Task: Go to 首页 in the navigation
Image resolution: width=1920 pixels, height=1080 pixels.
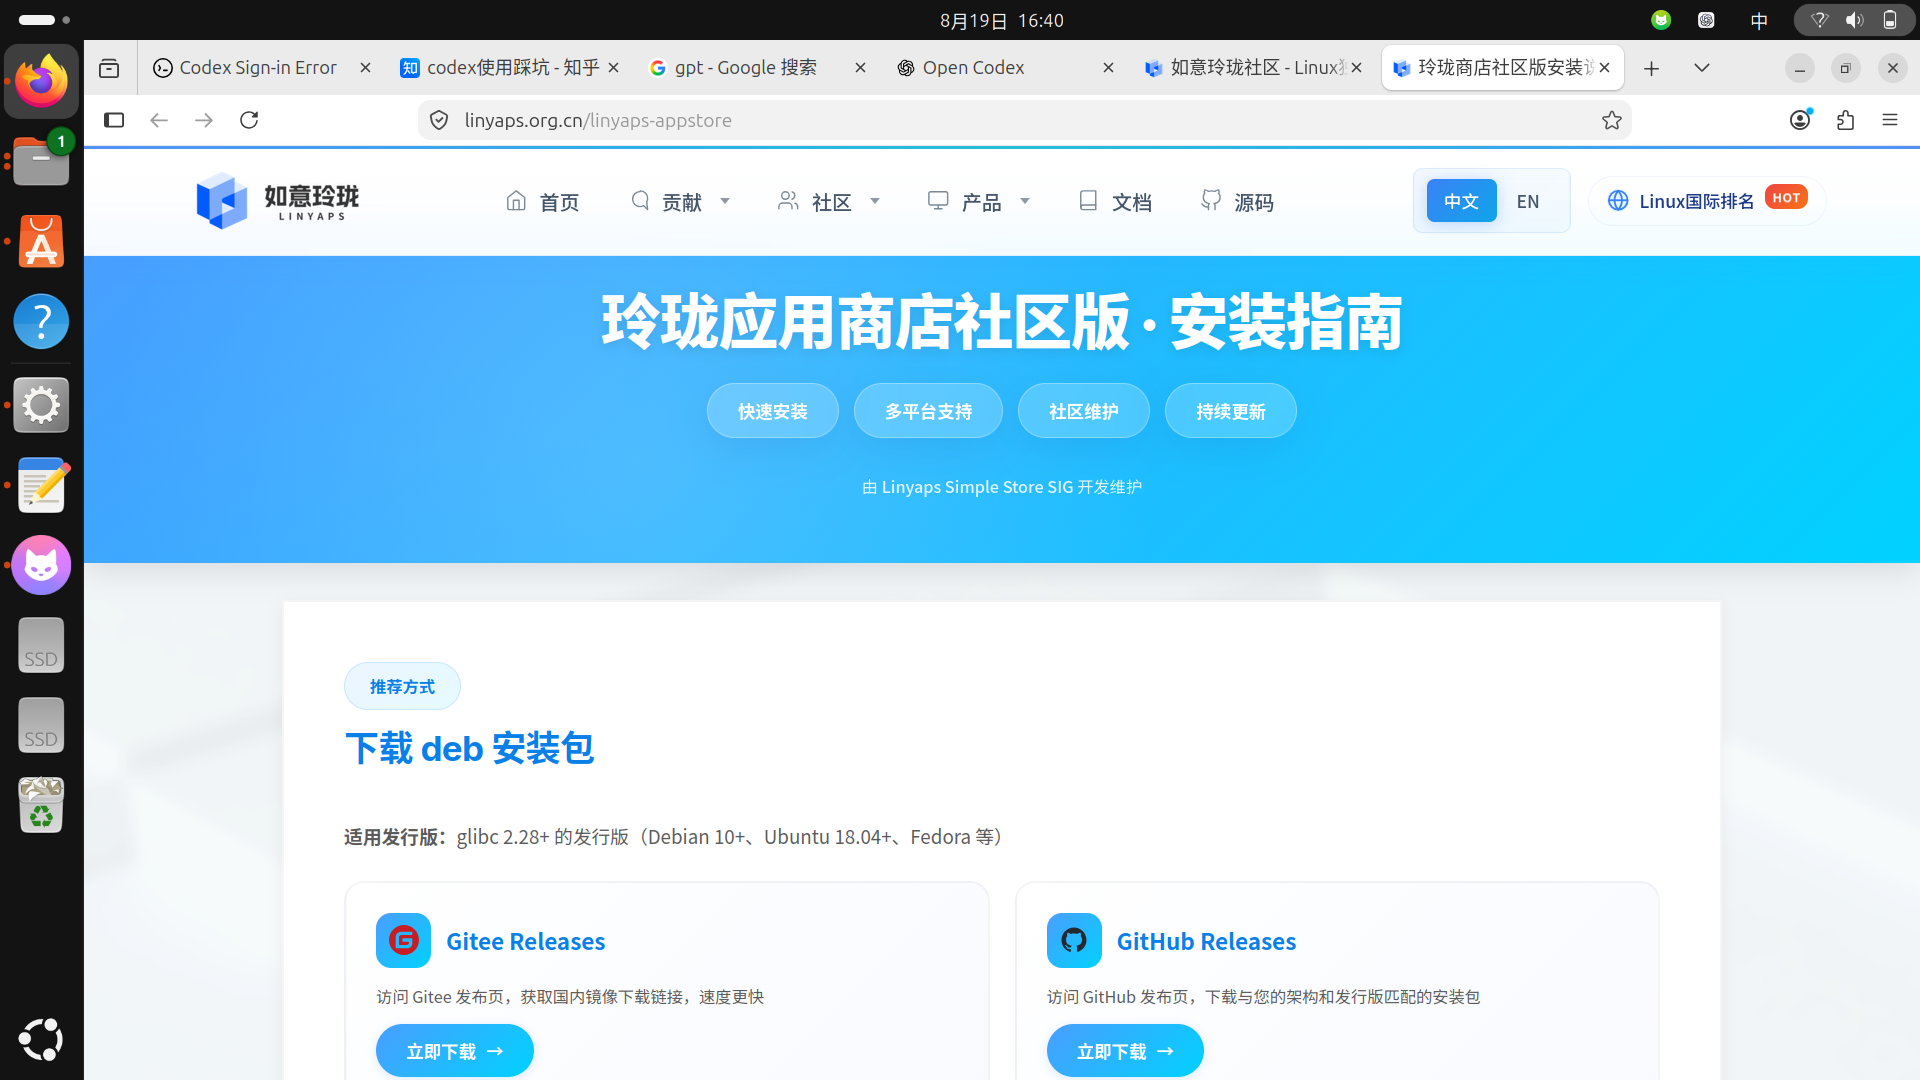Action: click(x=543, y=202)
